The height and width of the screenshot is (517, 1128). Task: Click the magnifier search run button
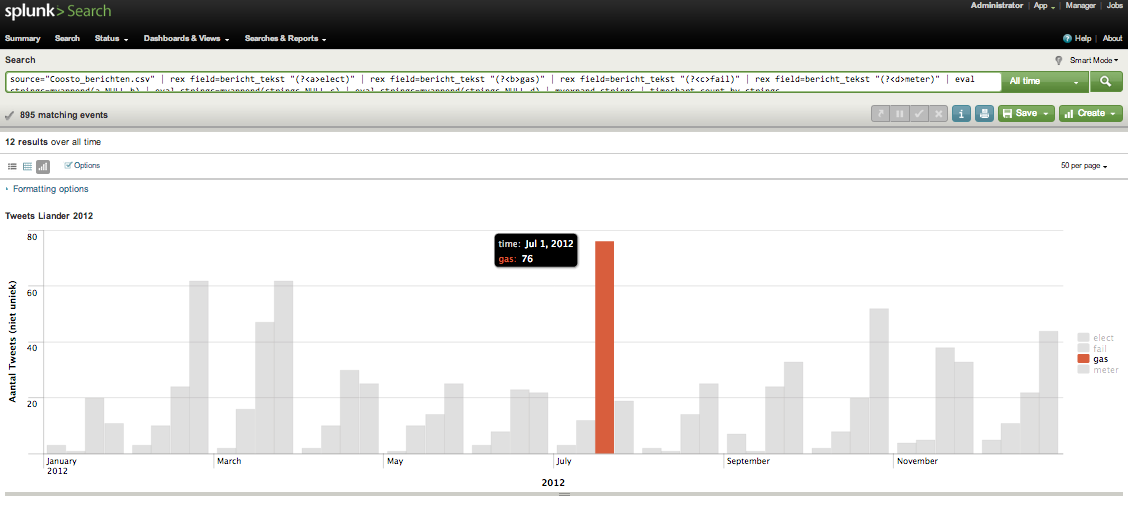click(1105, 82)
